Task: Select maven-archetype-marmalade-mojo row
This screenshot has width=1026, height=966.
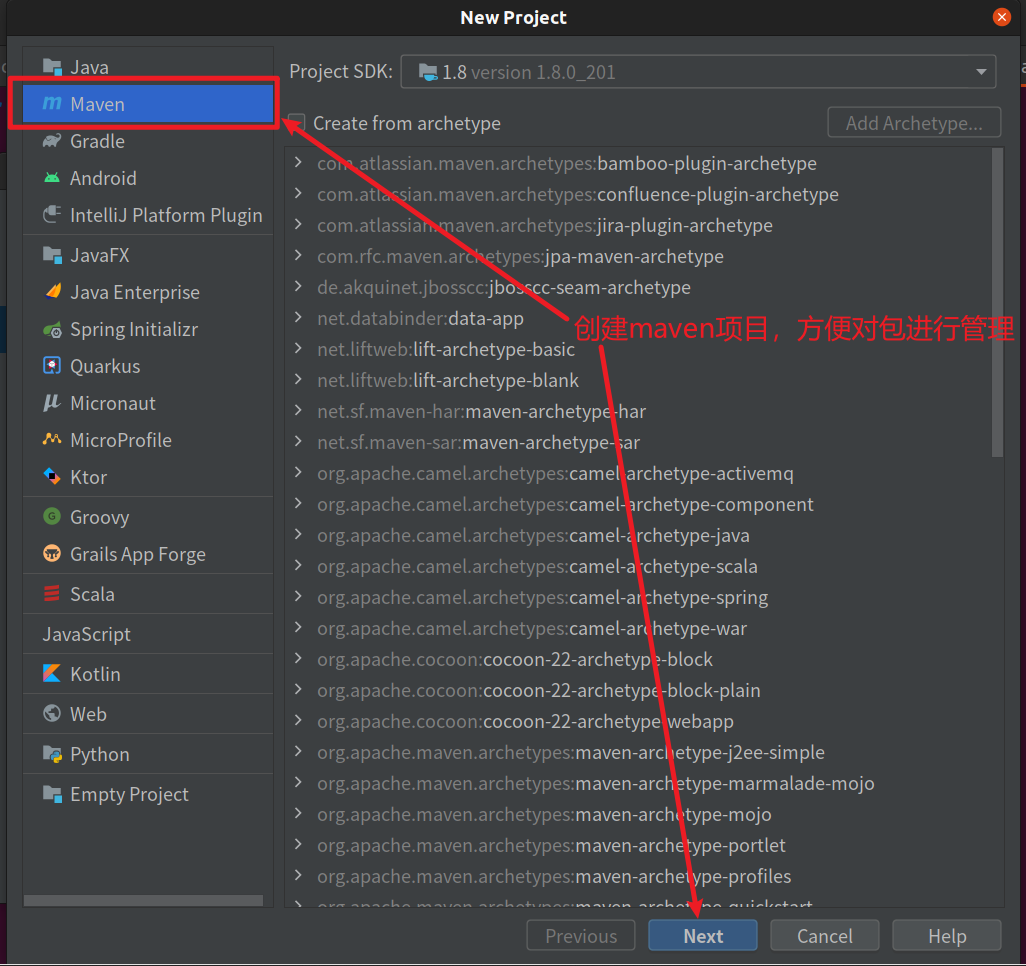Action: (x=638, y=783)
